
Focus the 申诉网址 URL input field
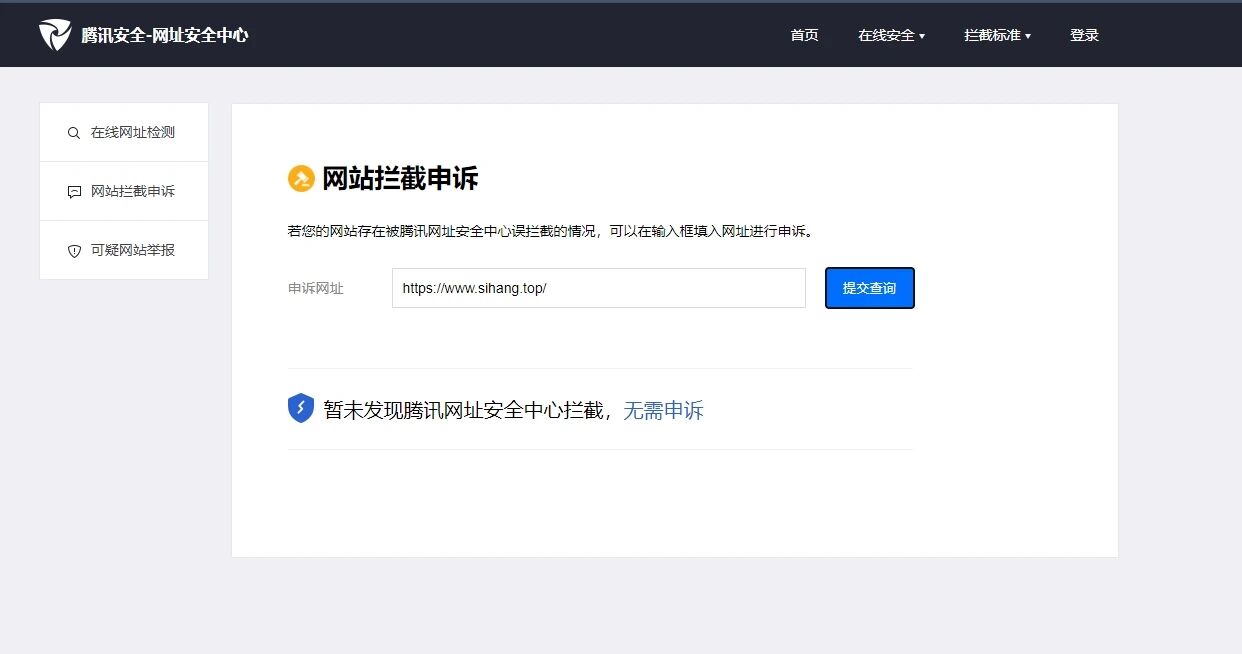click(x=599, y=288)
